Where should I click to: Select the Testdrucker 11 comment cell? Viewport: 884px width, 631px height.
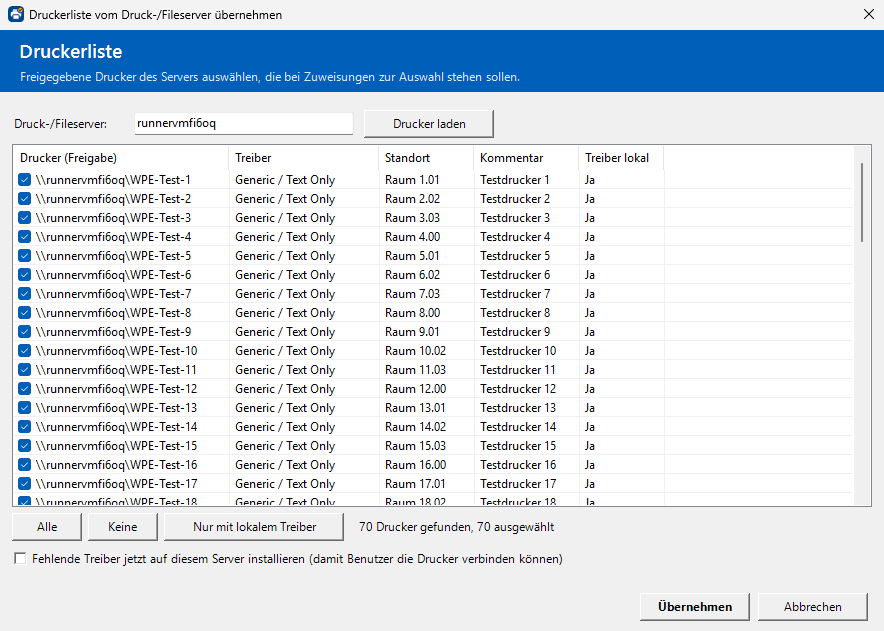[518, 370]
